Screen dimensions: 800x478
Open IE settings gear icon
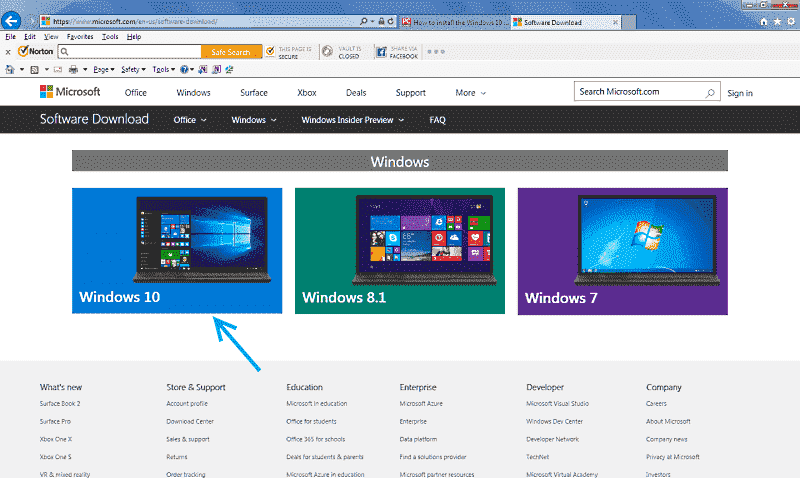point(791,21)
